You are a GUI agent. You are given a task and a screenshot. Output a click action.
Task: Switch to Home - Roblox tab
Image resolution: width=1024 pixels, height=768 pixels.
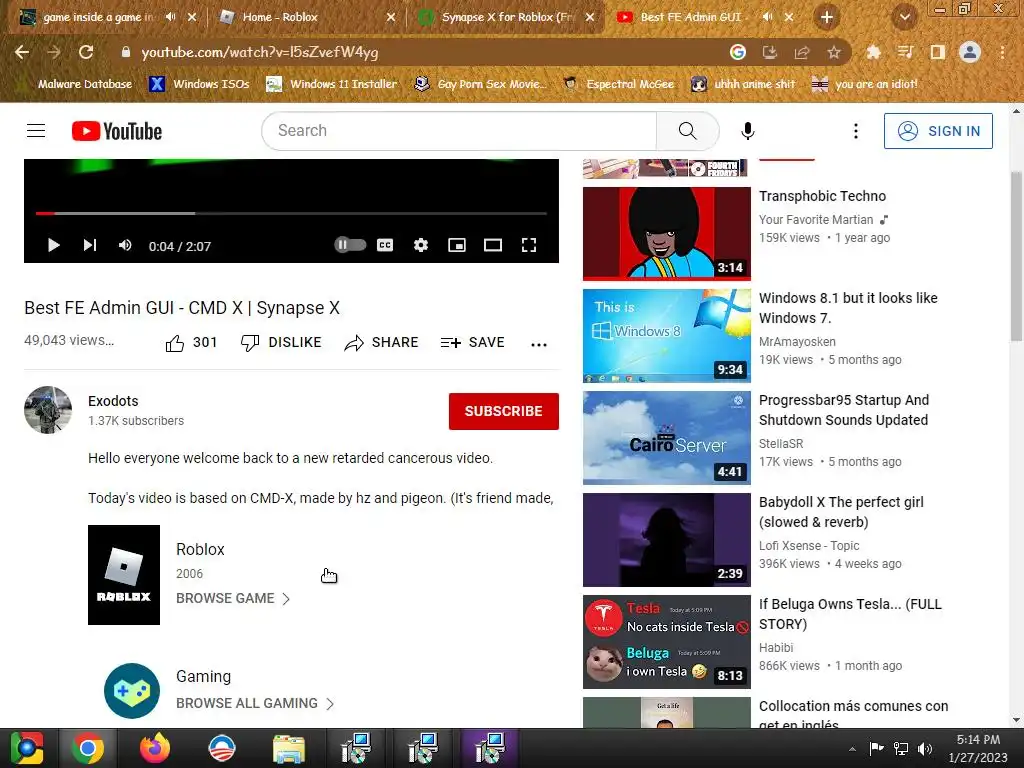coord(307,17)
